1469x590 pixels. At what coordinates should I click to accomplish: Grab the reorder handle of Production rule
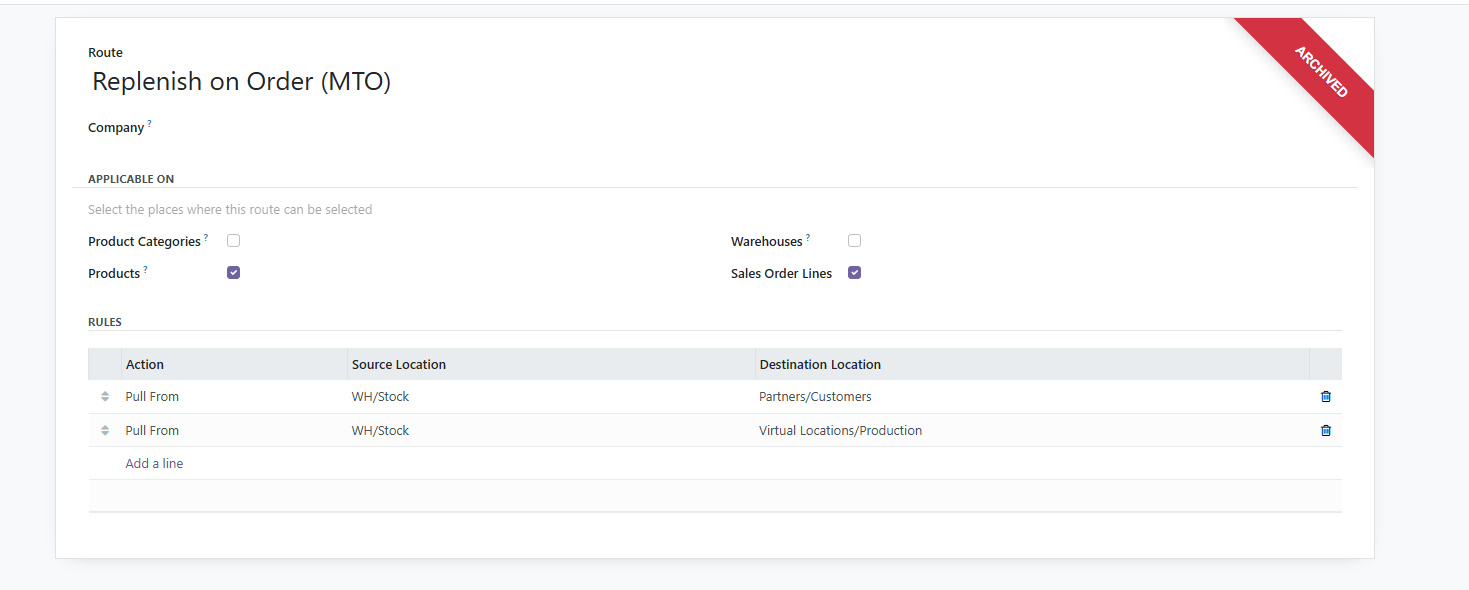(105, 431)
